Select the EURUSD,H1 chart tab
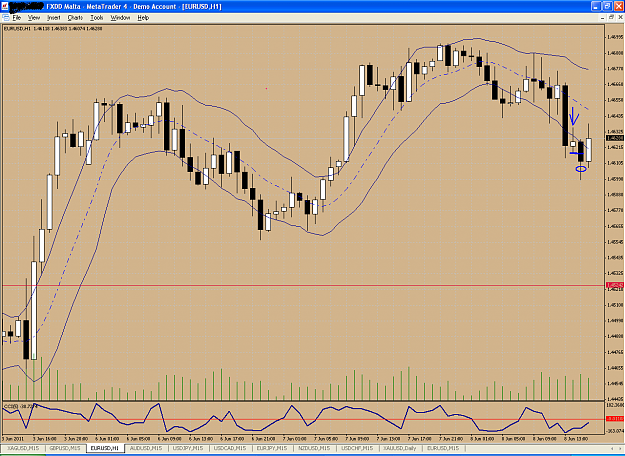This screenshot has width=625, height=456. [x=105, y=448]
